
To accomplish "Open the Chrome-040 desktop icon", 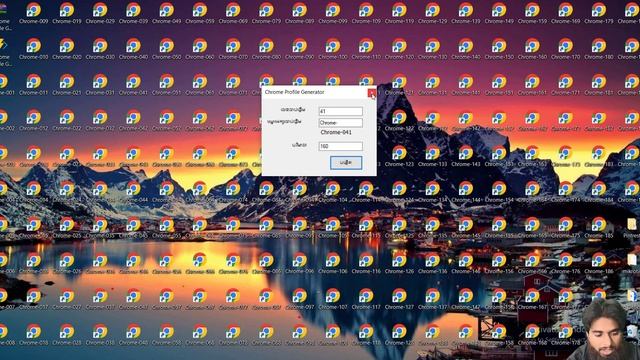I will (x=133, y=49).
